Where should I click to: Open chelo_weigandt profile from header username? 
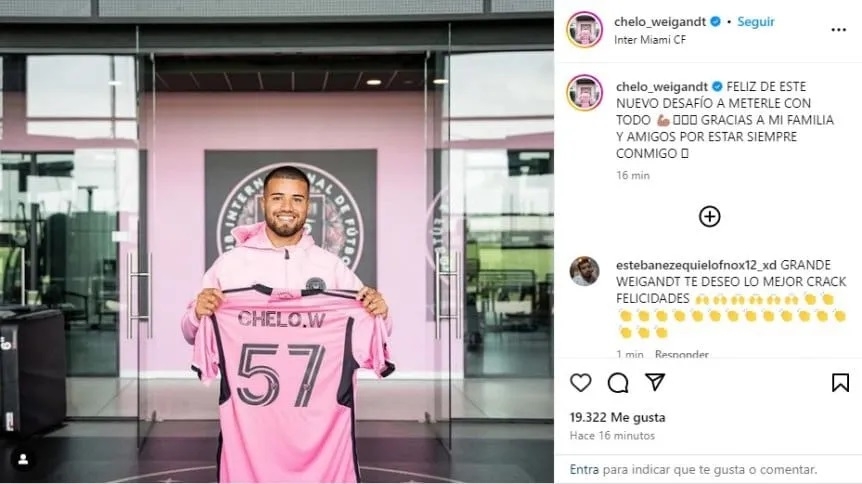pos(660,21)
